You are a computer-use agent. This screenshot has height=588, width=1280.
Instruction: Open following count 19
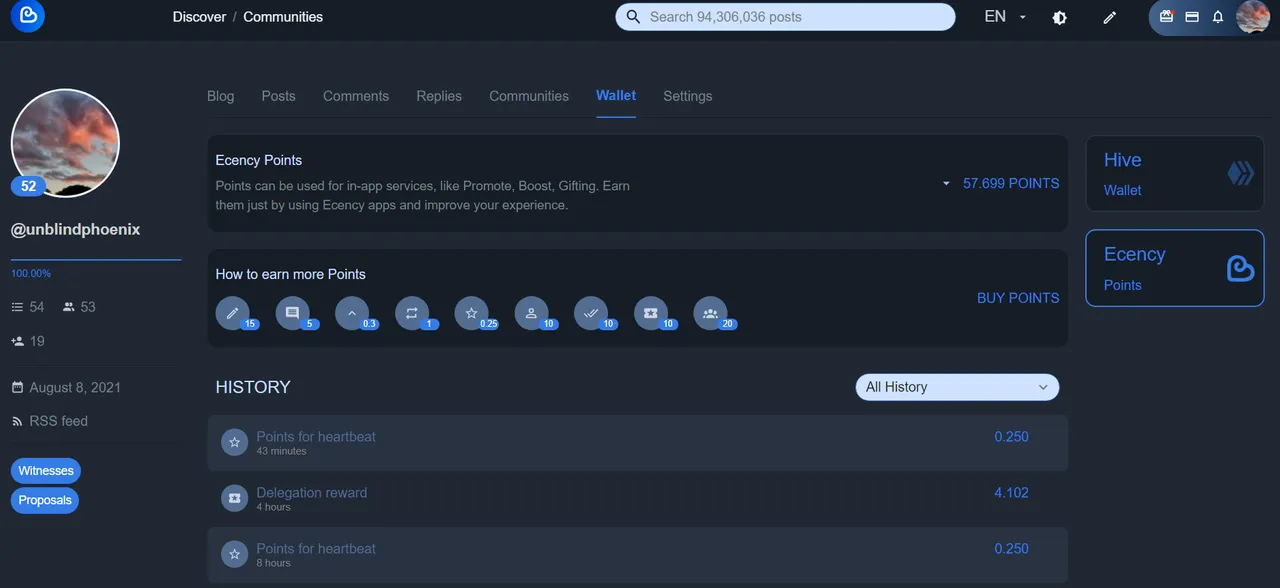click(x=28, y=341)
